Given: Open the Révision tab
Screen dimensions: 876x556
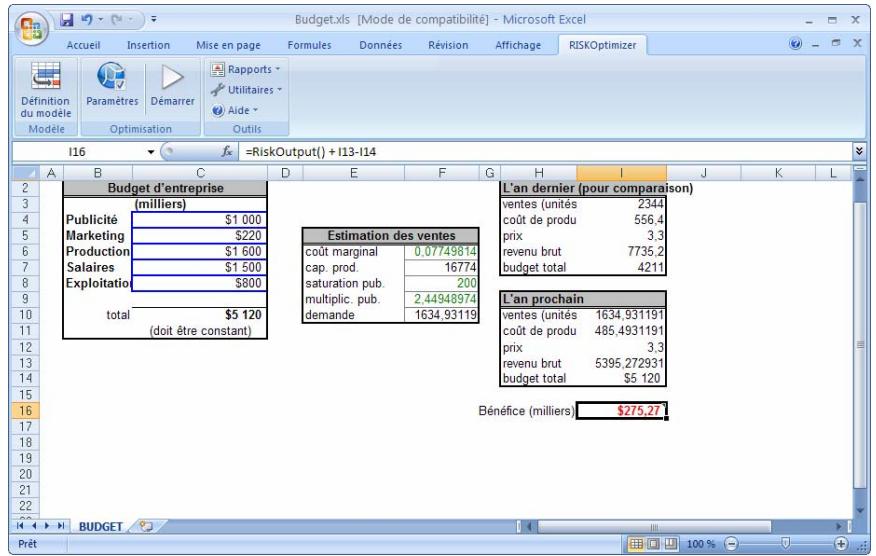Looking at the screenshot, I should 448,45.
